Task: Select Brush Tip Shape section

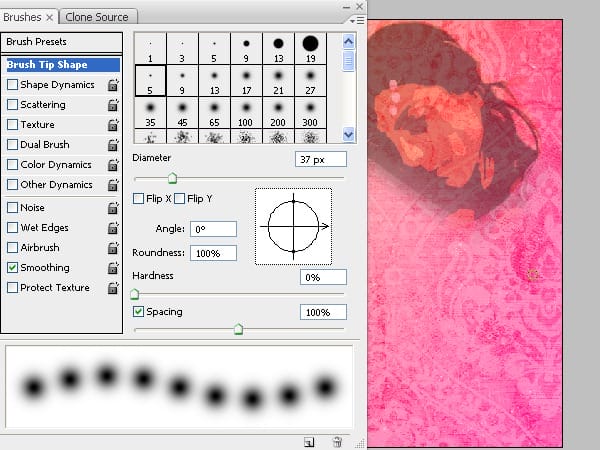Action: [x=63, y=65]
